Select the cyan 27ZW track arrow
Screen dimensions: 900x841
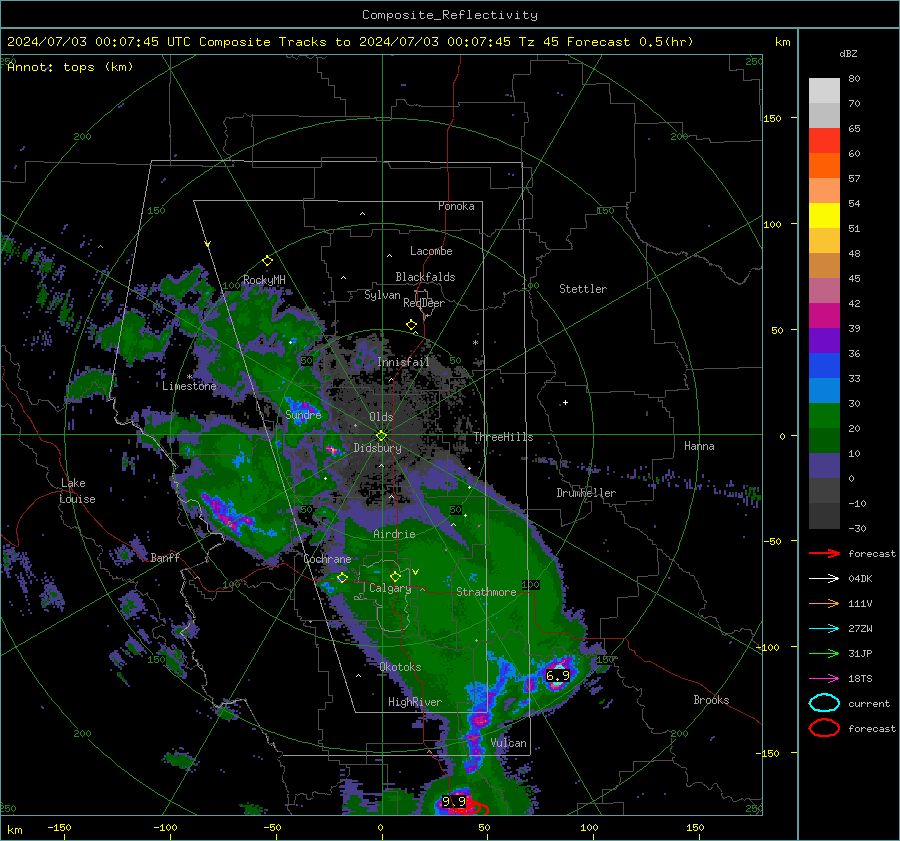pyautogui.click(x=824, y=629)
